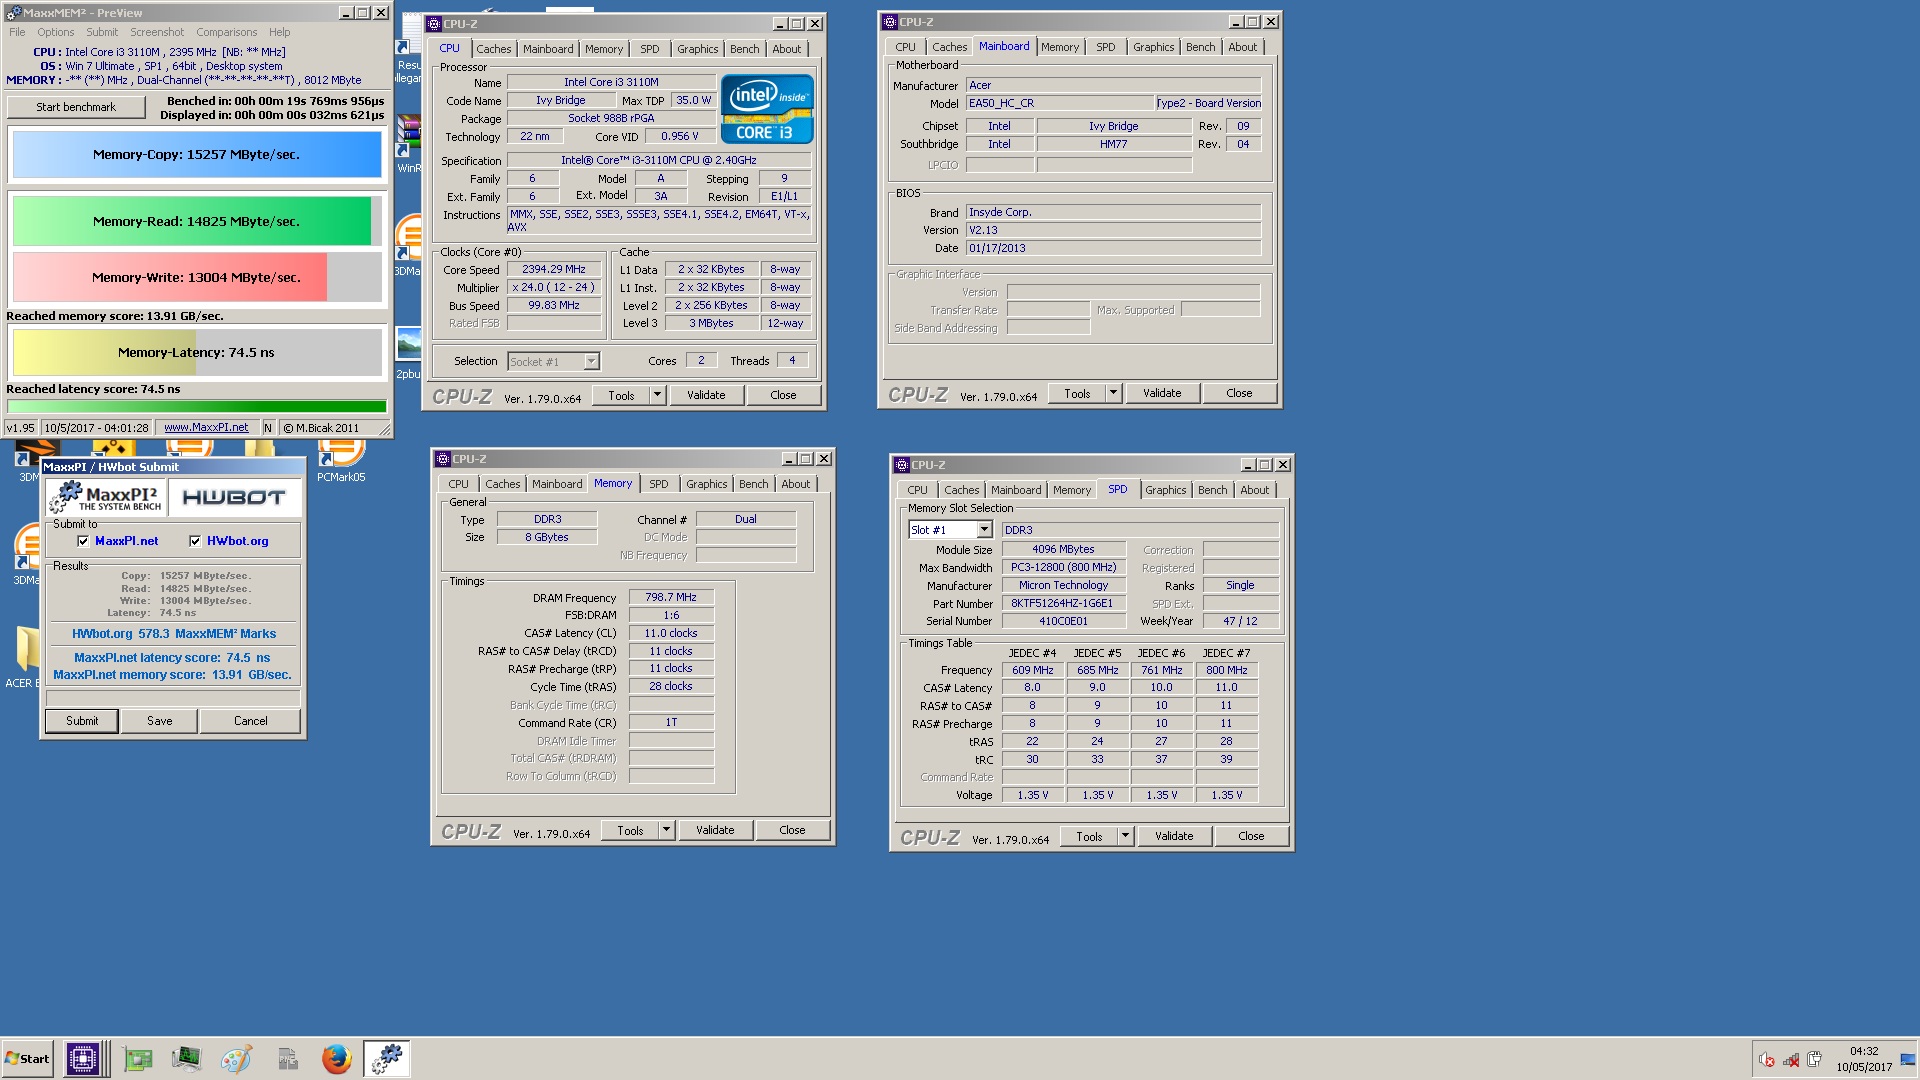Open the www.MaxxPI.net link
This screenshot has height=1080, width=1920.
[x=206, y=428]
